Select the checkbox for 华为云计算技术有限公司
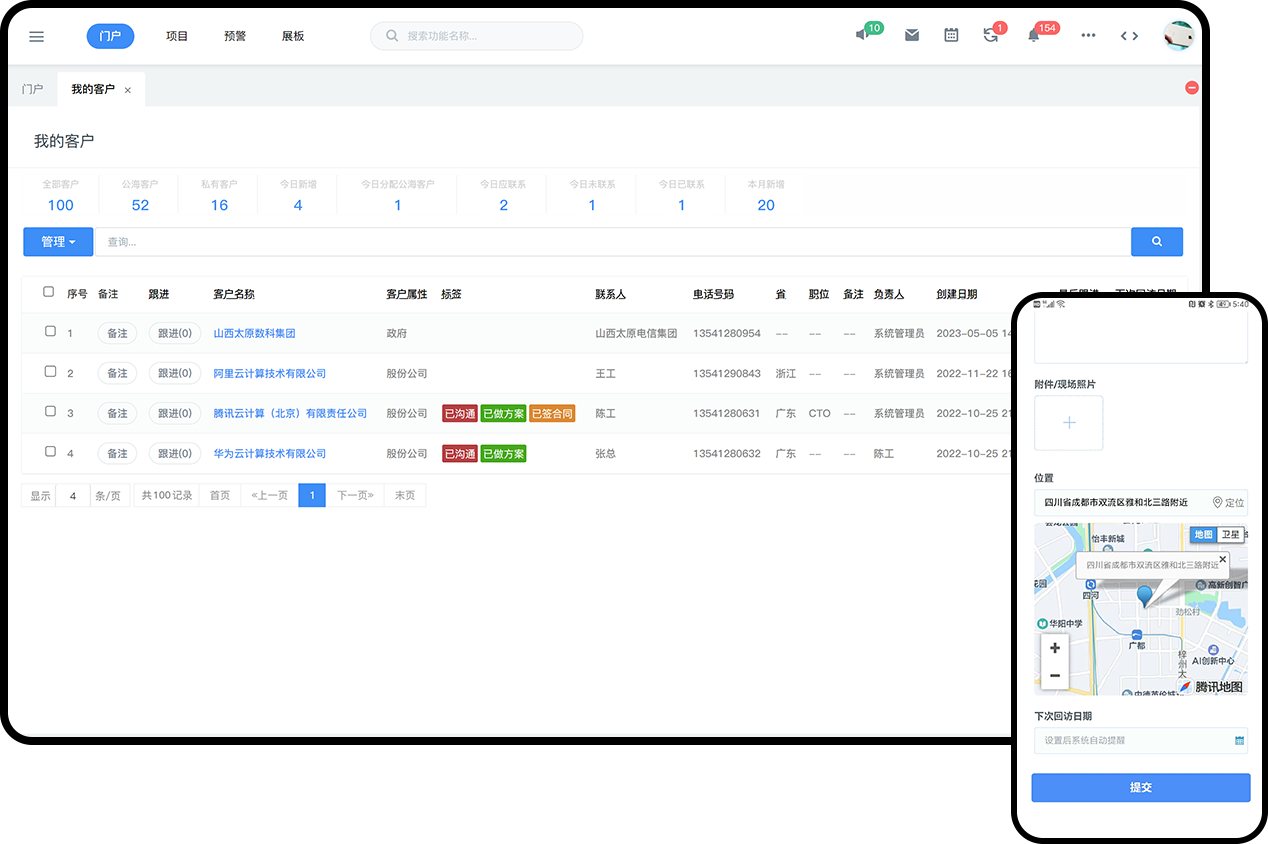The image size is (1268, 844). click(x=50, y=452)
